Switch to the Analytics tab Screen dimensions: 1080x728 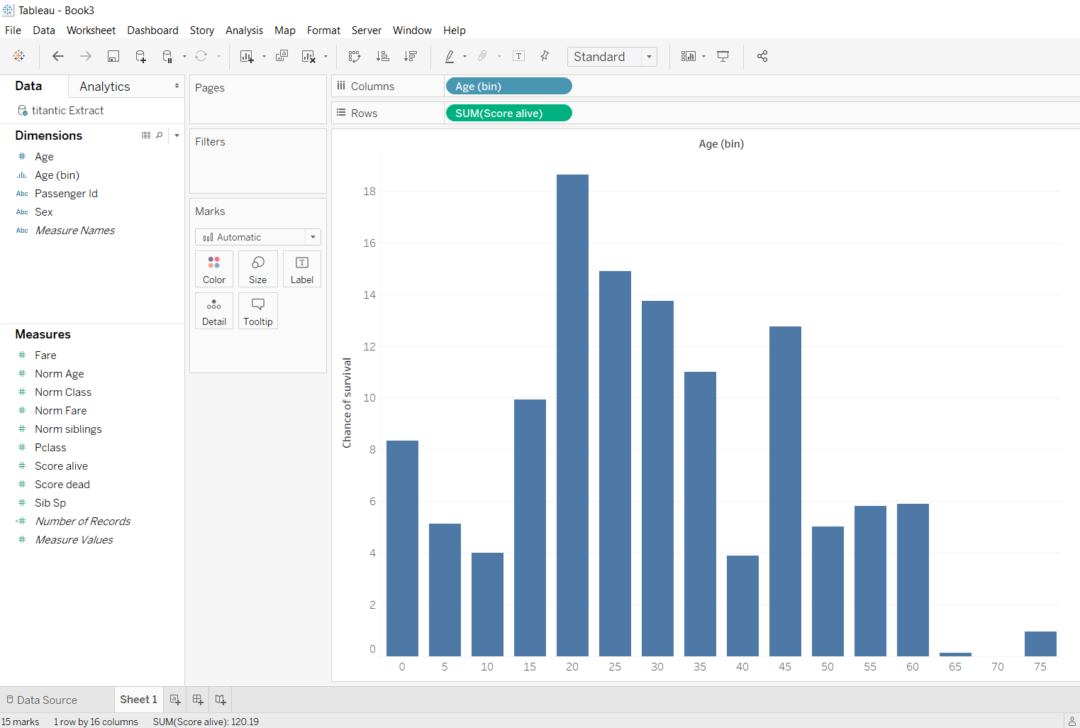[x=103, y=86]
